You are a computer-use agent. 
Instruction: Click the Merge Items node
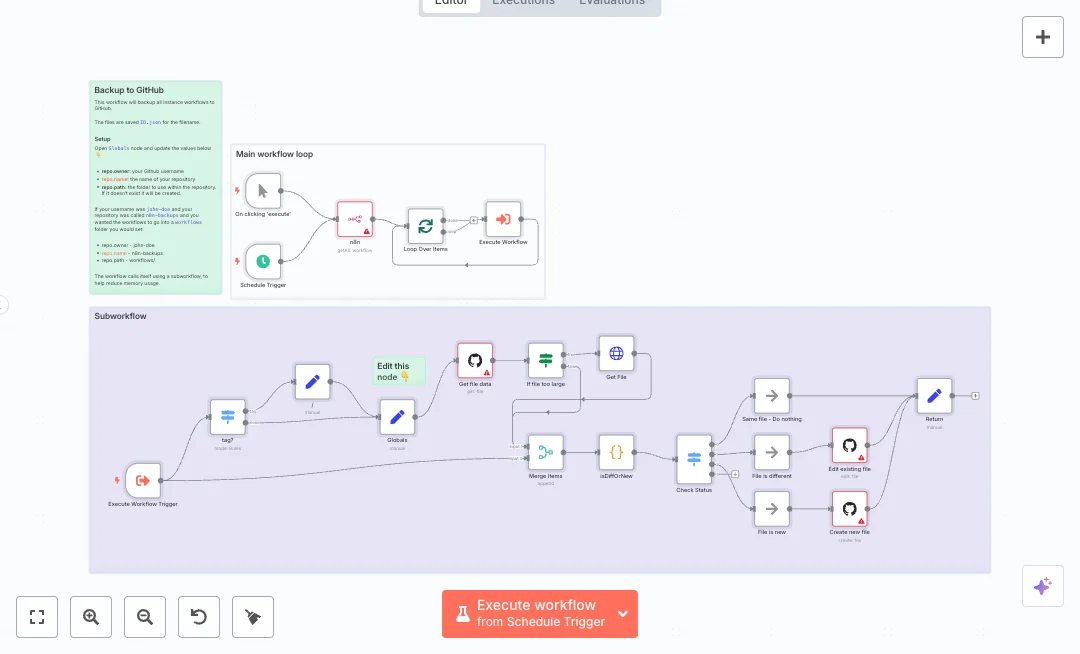544,450
